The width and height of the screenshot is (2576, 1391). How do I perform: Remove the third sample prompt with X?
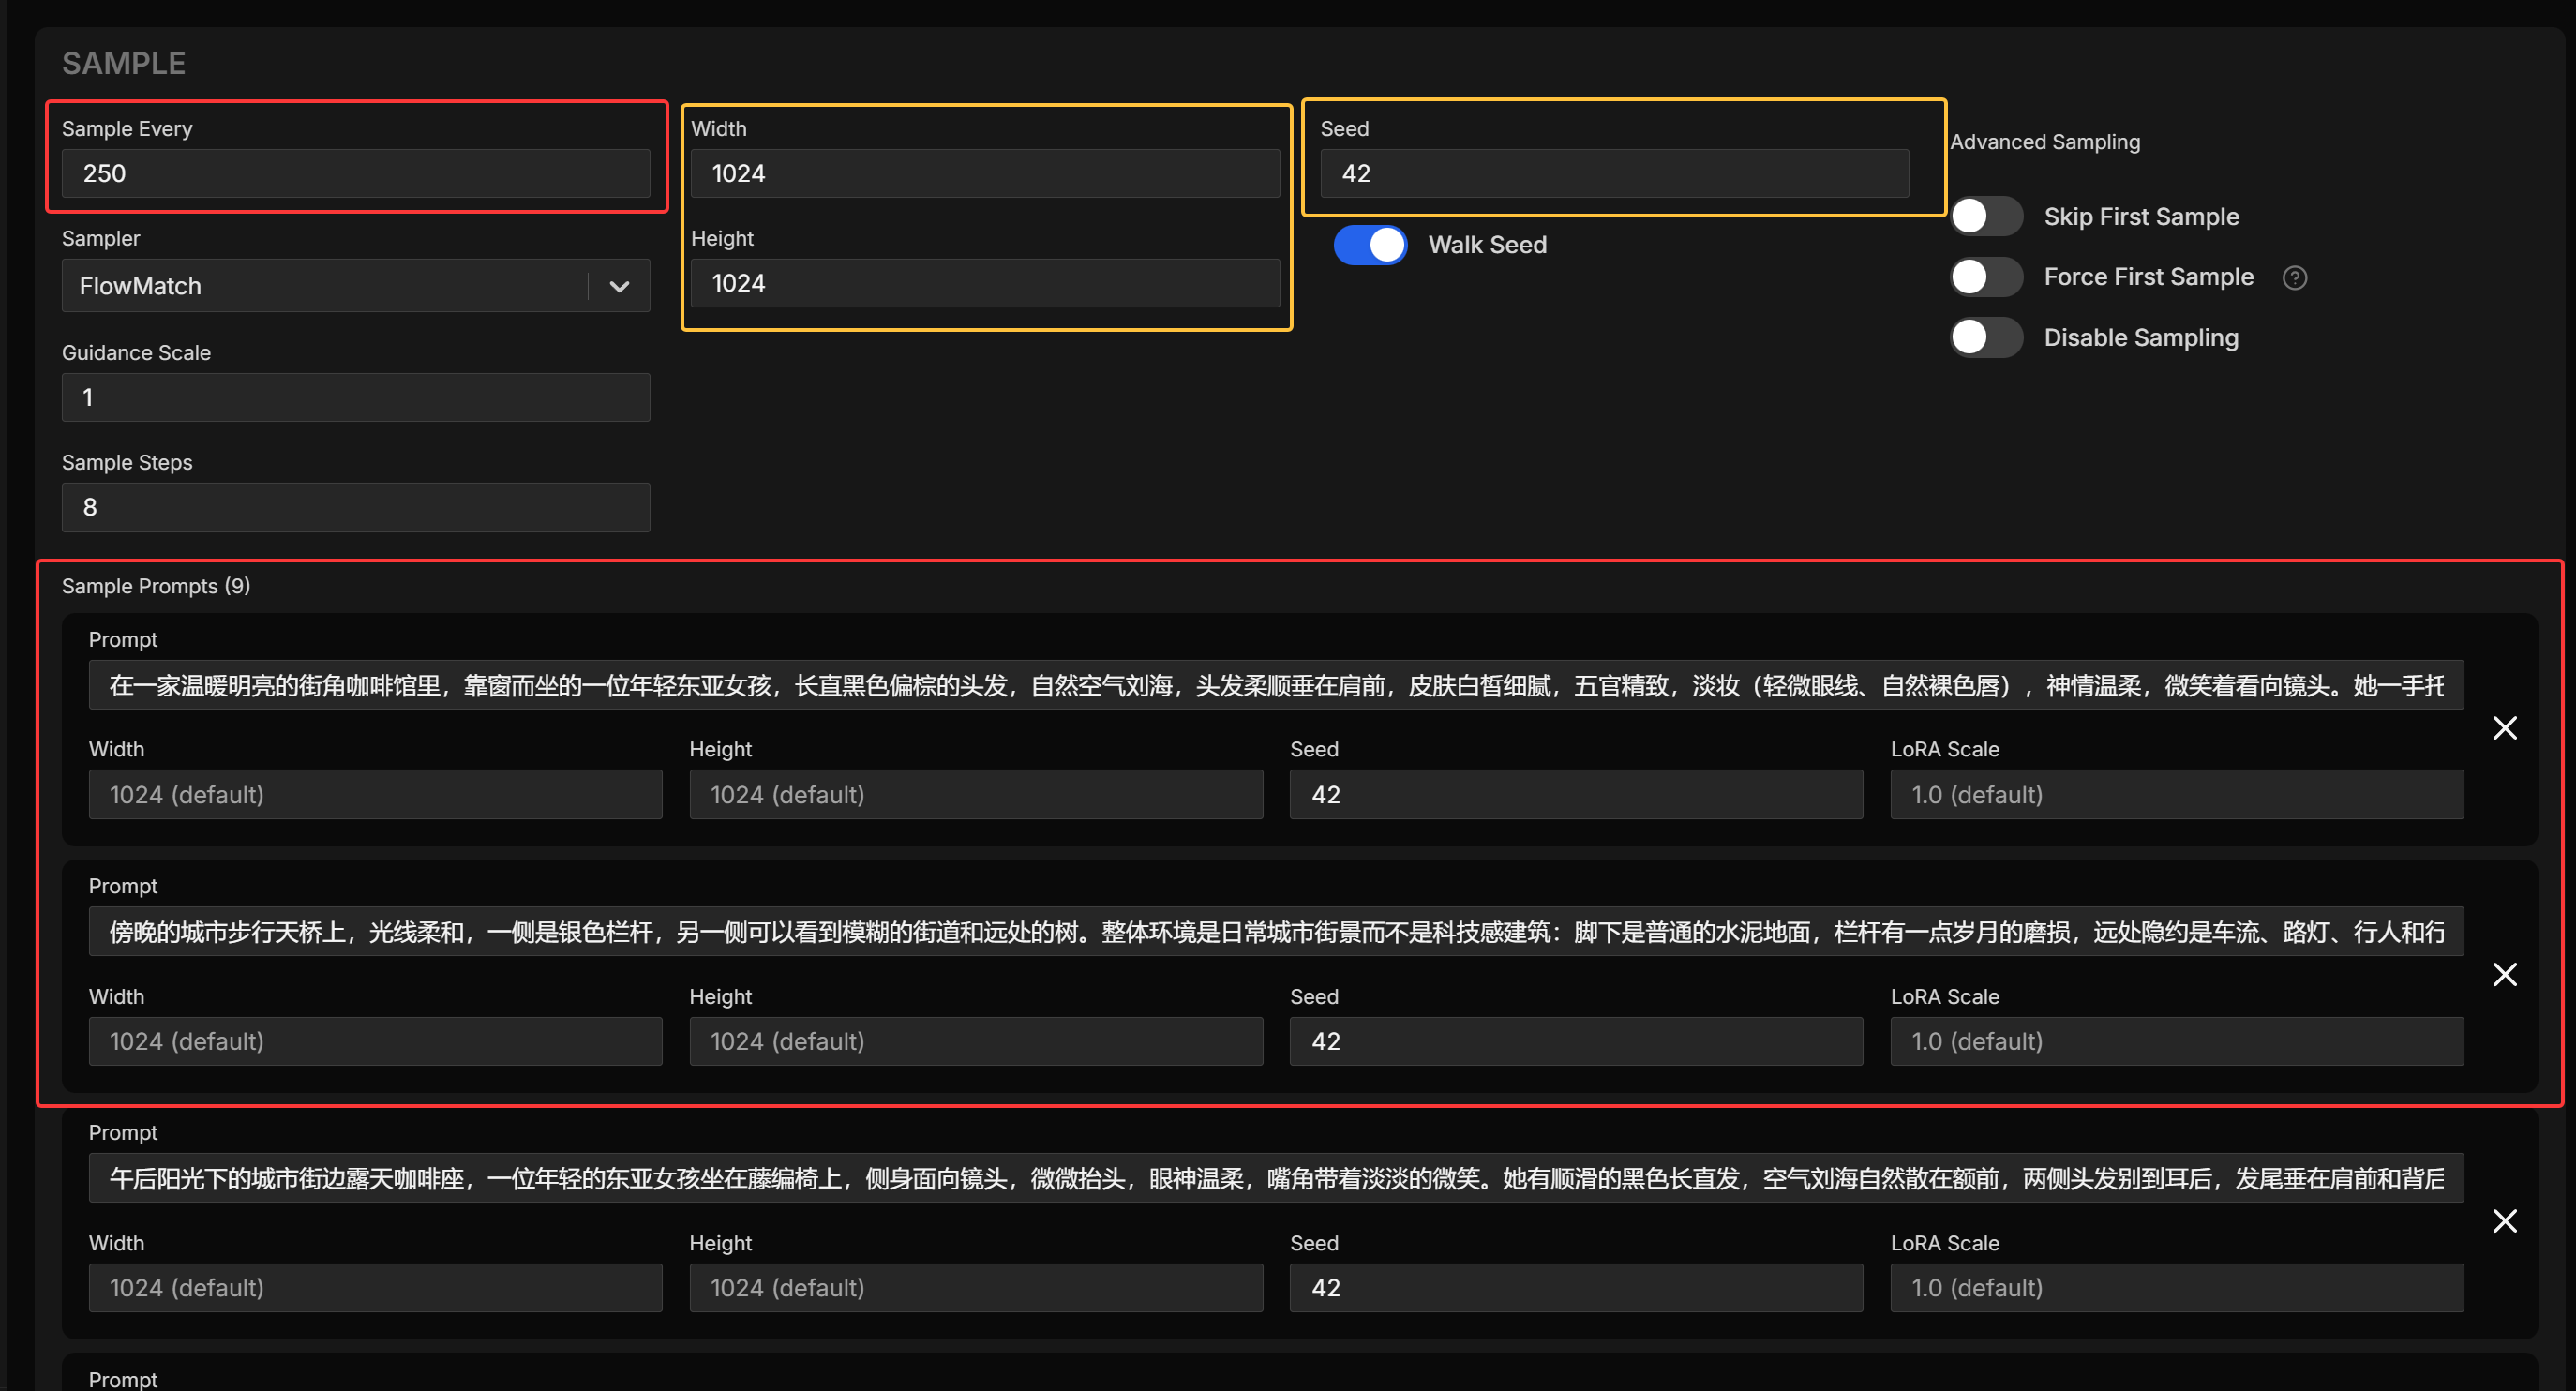(2504, 1221)
